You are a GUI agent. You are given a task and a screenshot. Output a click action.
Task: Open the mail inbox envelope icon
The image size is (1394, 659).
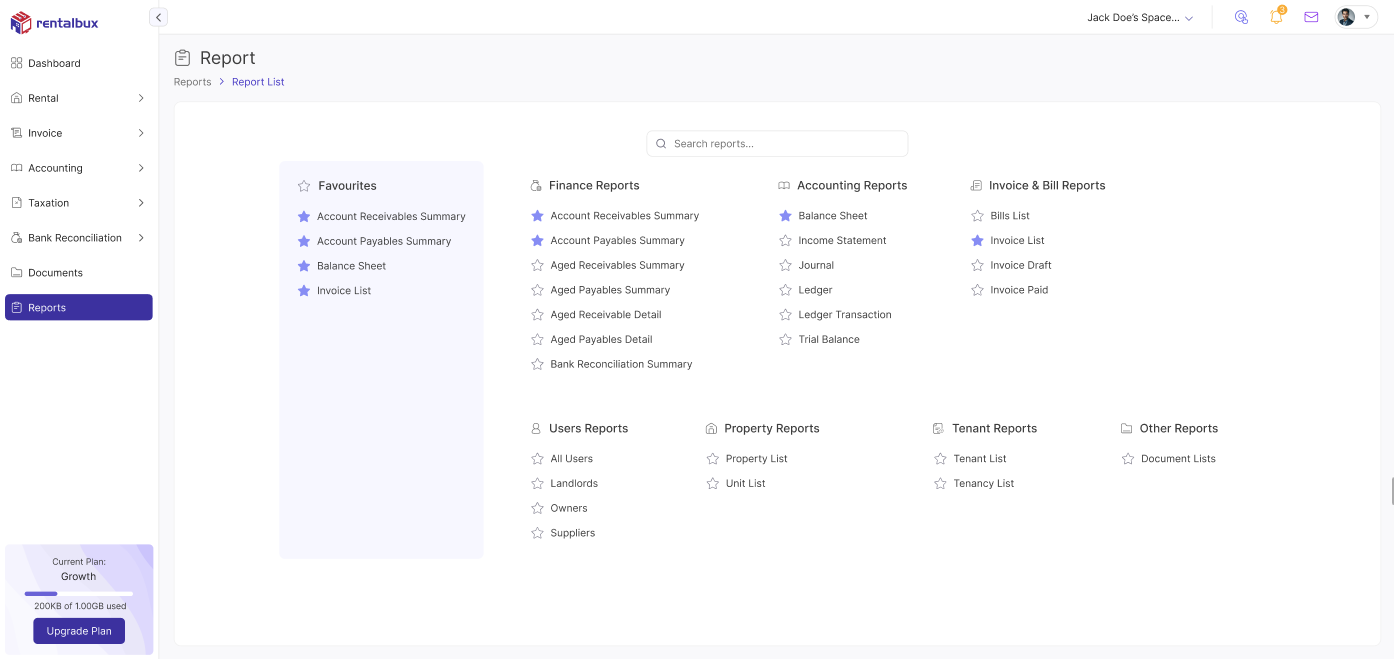pos(1311,16)
